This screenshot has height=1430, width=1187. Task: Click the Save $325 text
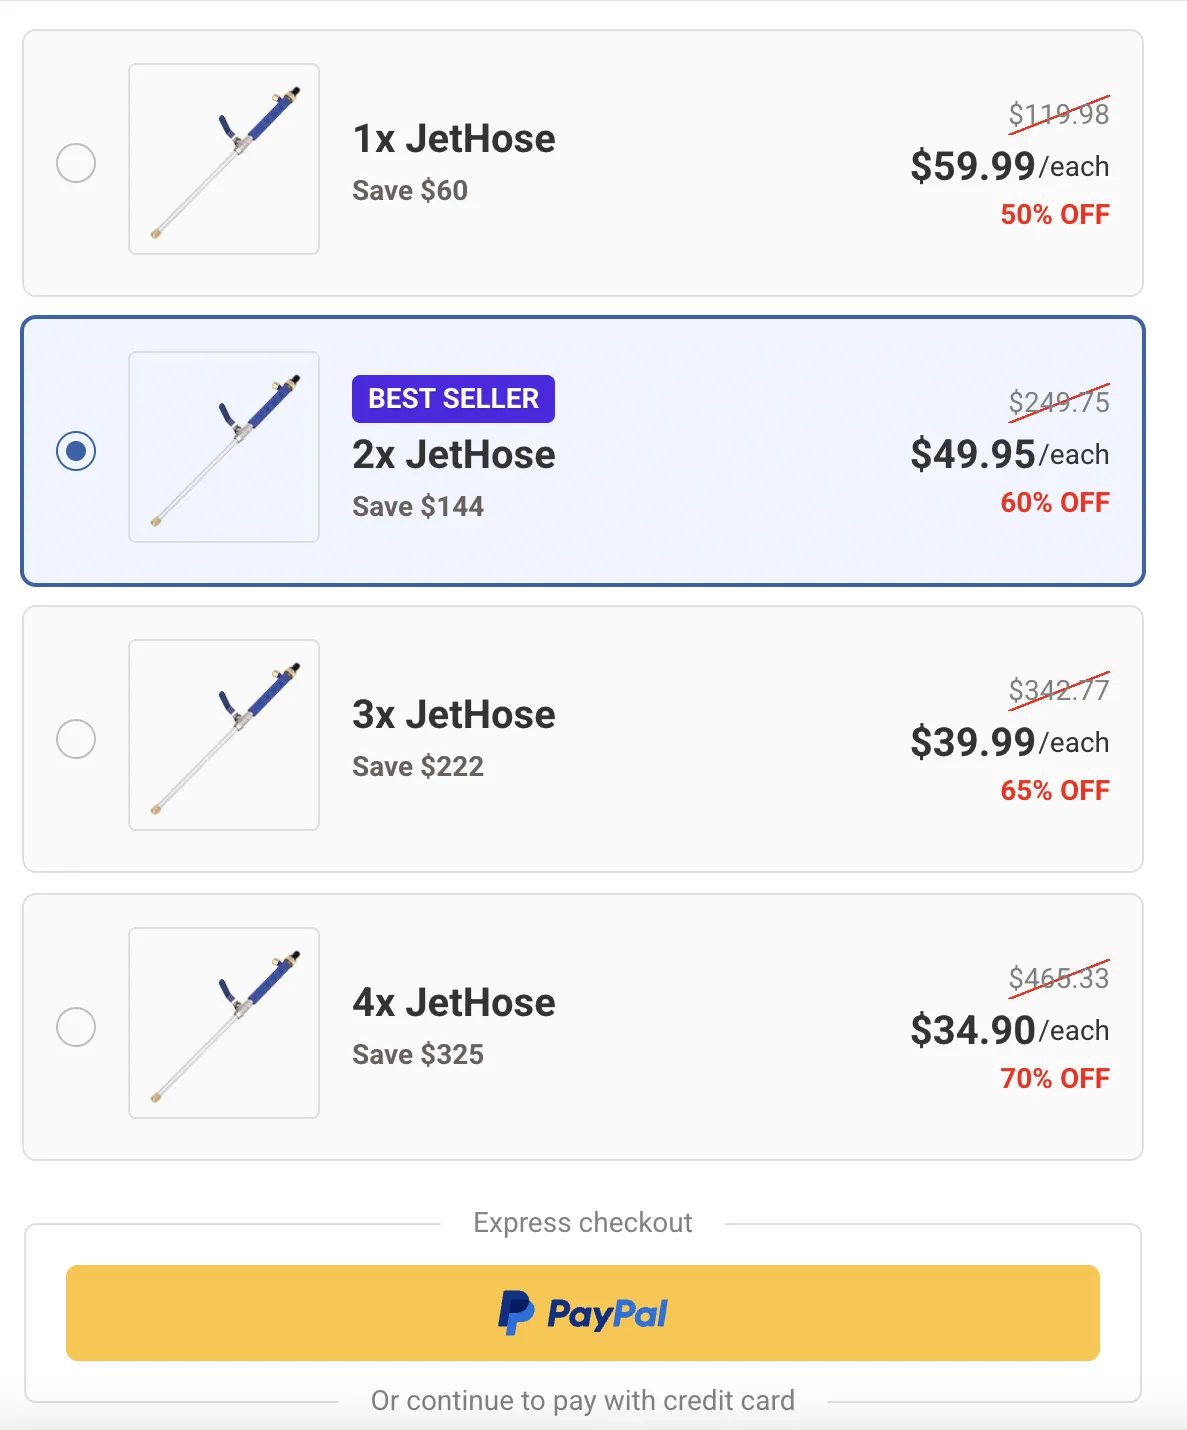tap(418, 1054)
